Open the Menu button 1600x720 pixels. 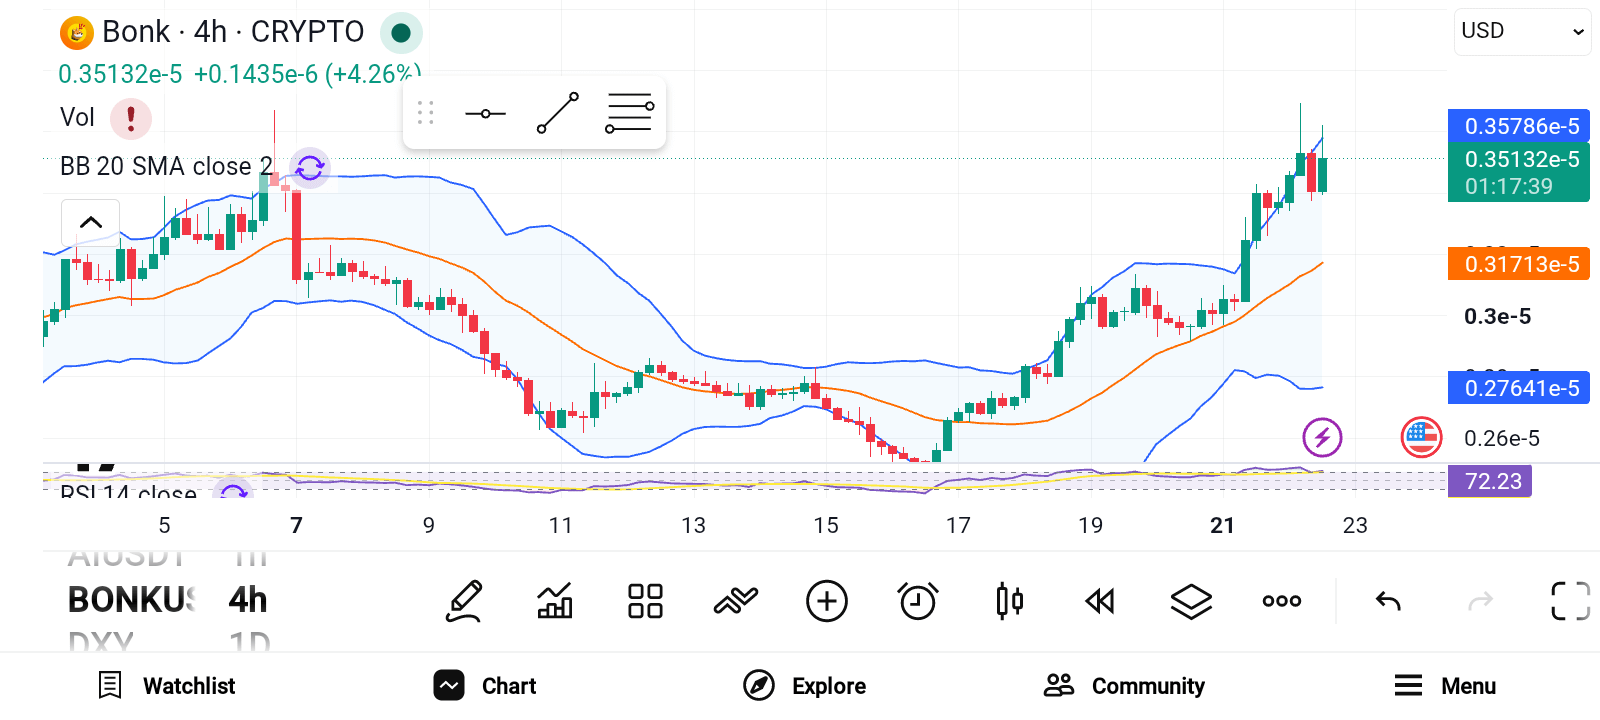[x=1445, y=686]
